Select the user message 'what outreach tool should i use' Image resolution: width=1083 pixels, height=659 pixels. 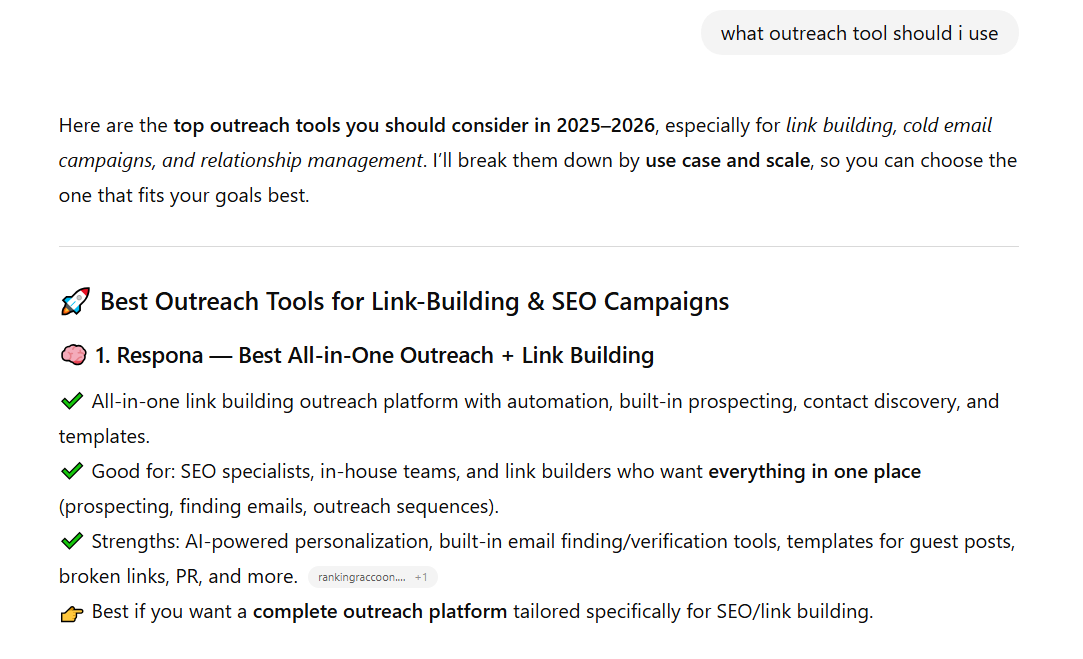[x=859, y=33]
